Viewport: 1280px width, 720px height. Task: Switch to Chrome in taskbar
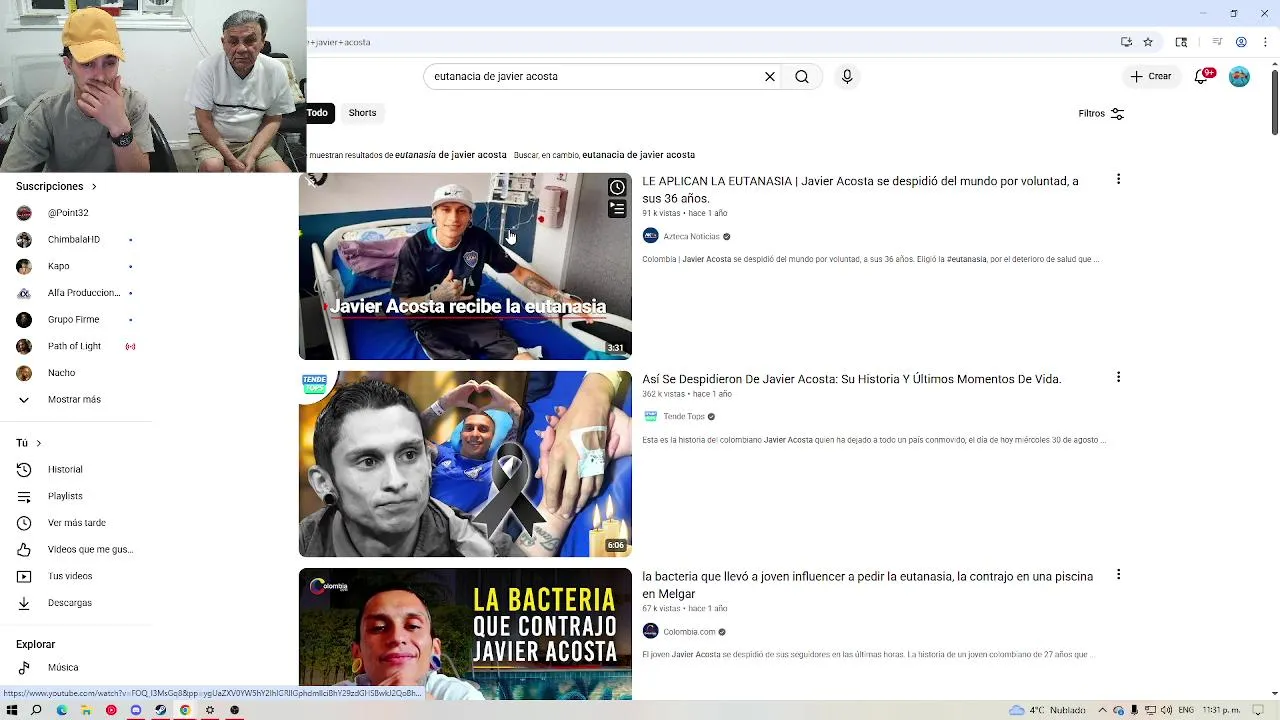185,710
